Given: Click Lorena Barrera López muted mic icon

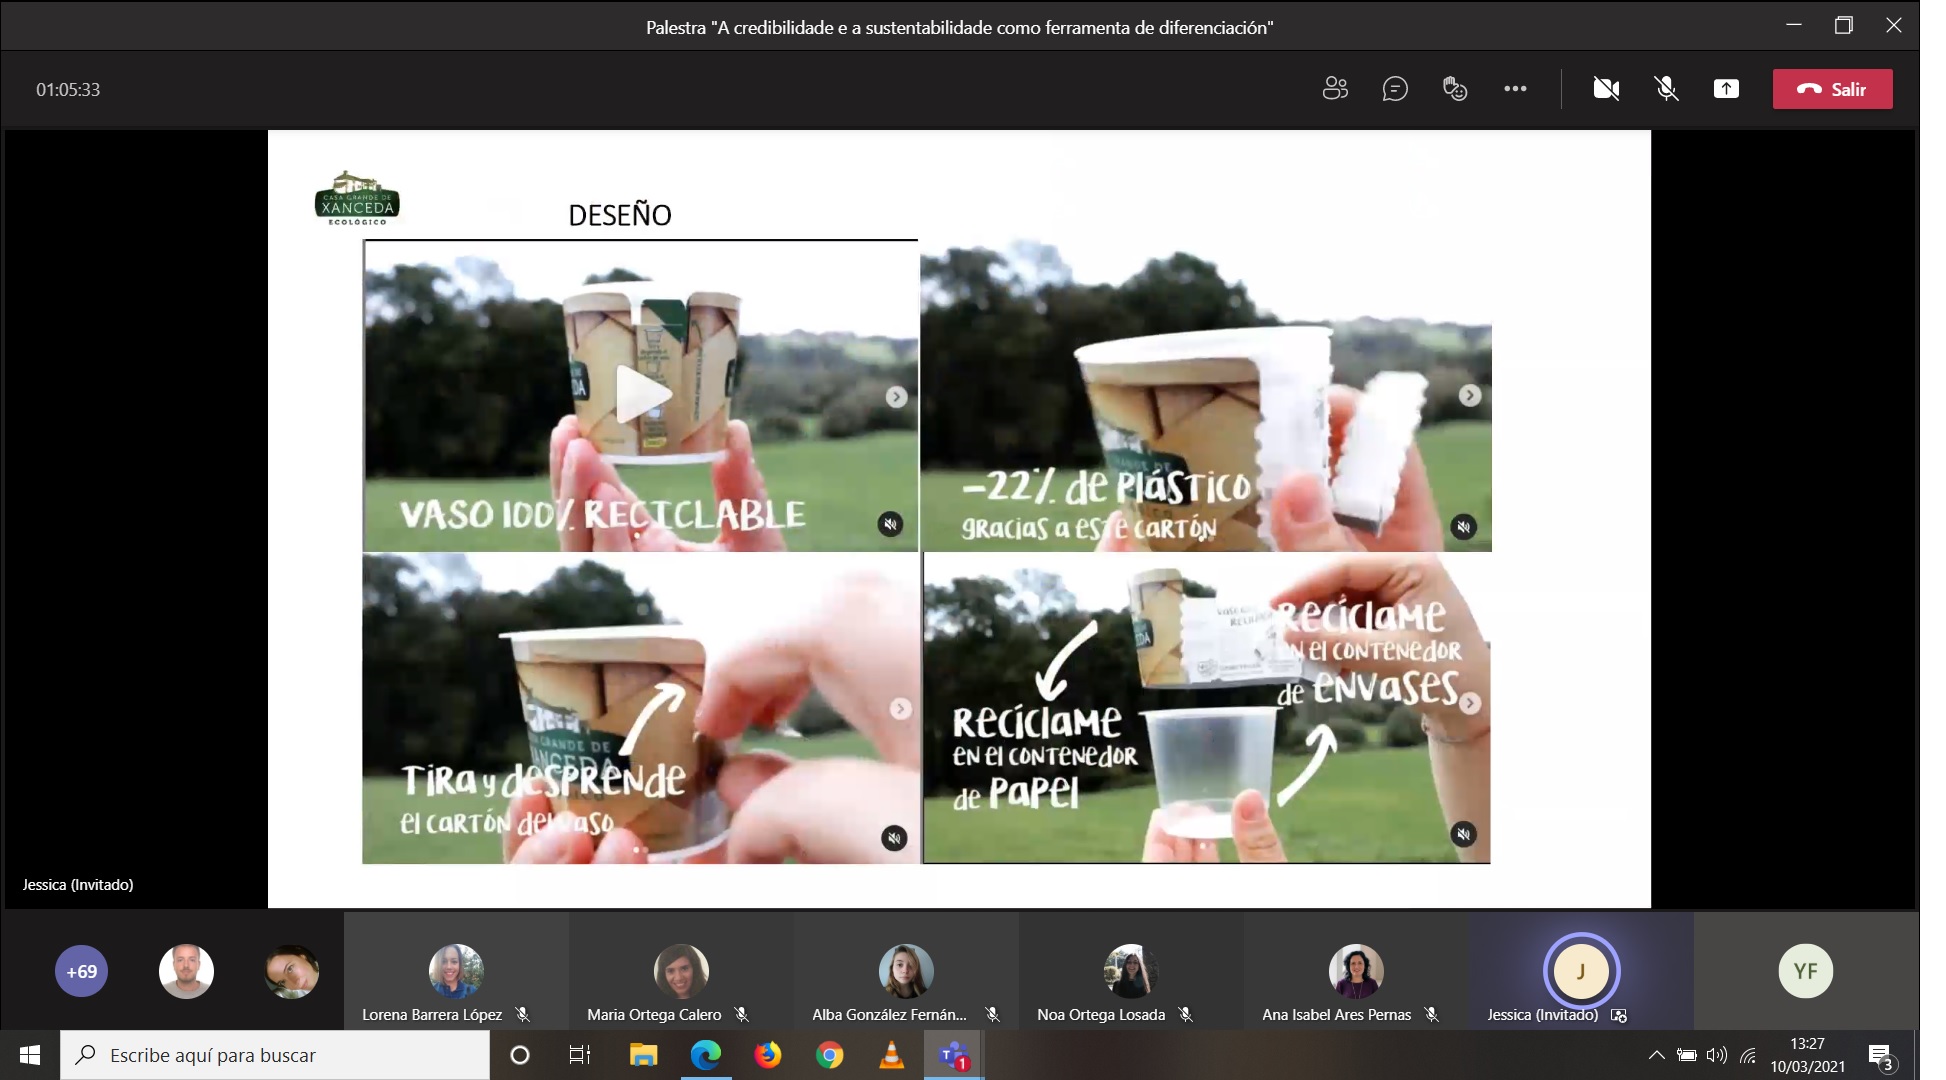Looking at the screenshot, I should pos(522,1014).
